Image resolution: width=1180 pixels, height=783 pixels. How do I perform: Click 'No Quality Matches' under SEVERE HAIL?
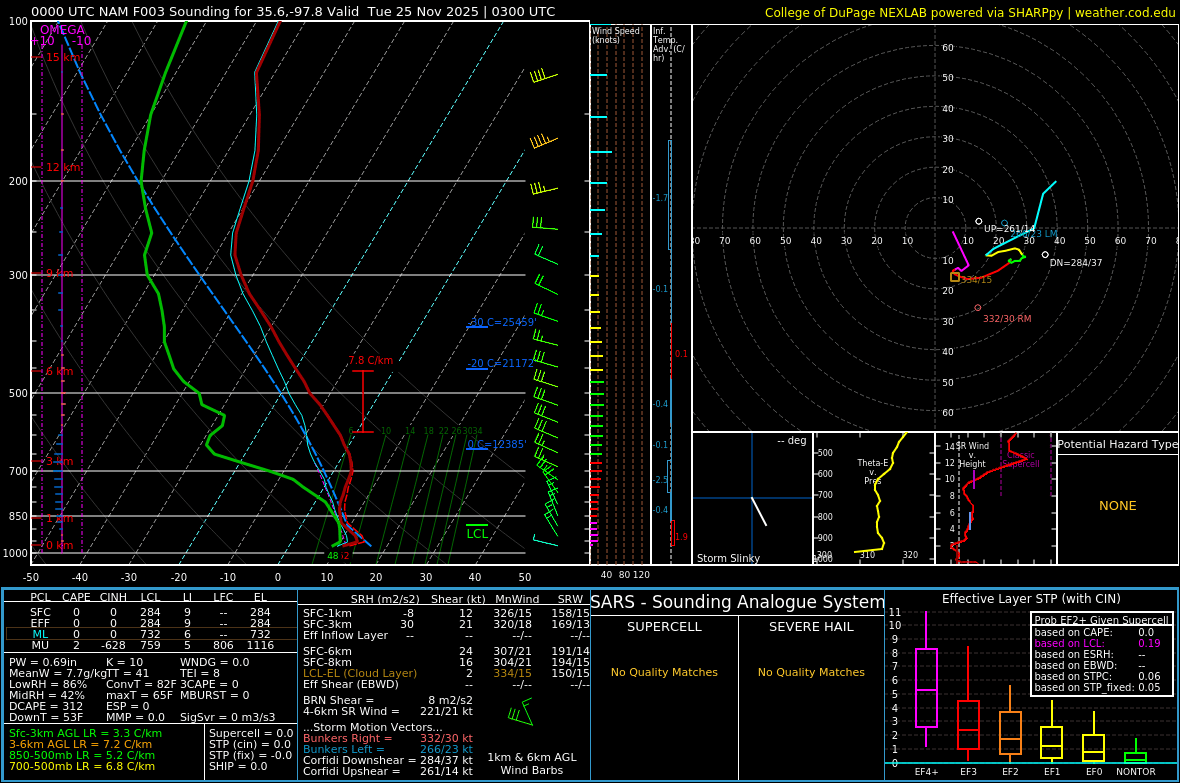(x=811, y=672)
